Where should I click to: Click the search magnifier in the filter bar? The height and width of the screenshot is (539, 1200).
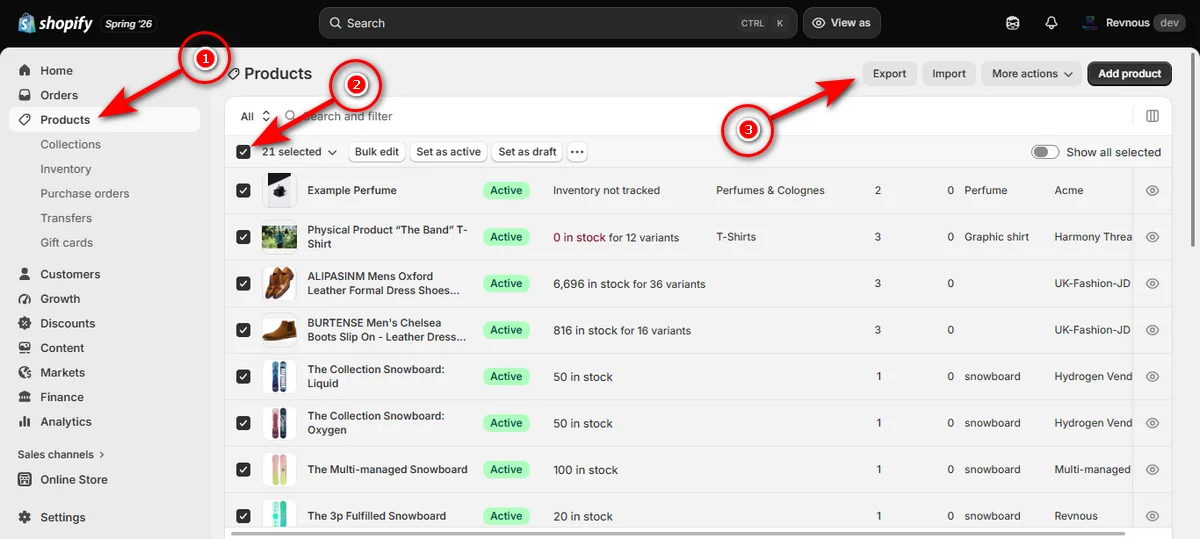tap(291, 116)
